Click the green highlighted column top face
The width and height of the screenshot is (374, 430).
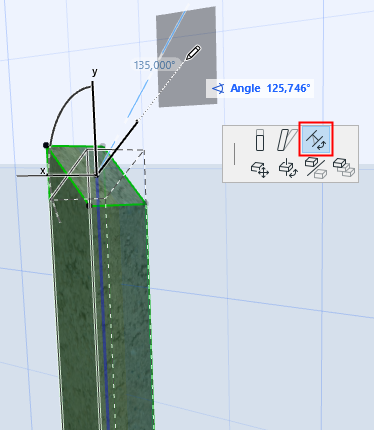click(x=97, y=176)
